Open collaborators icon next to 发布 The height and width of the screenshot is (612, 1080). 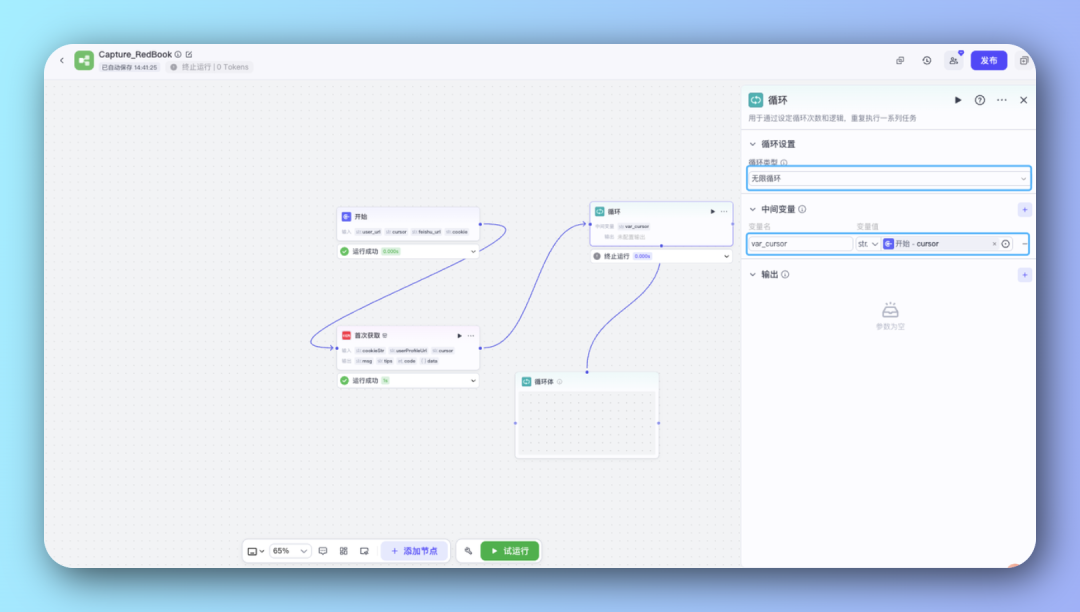click(x=953, y=61)
